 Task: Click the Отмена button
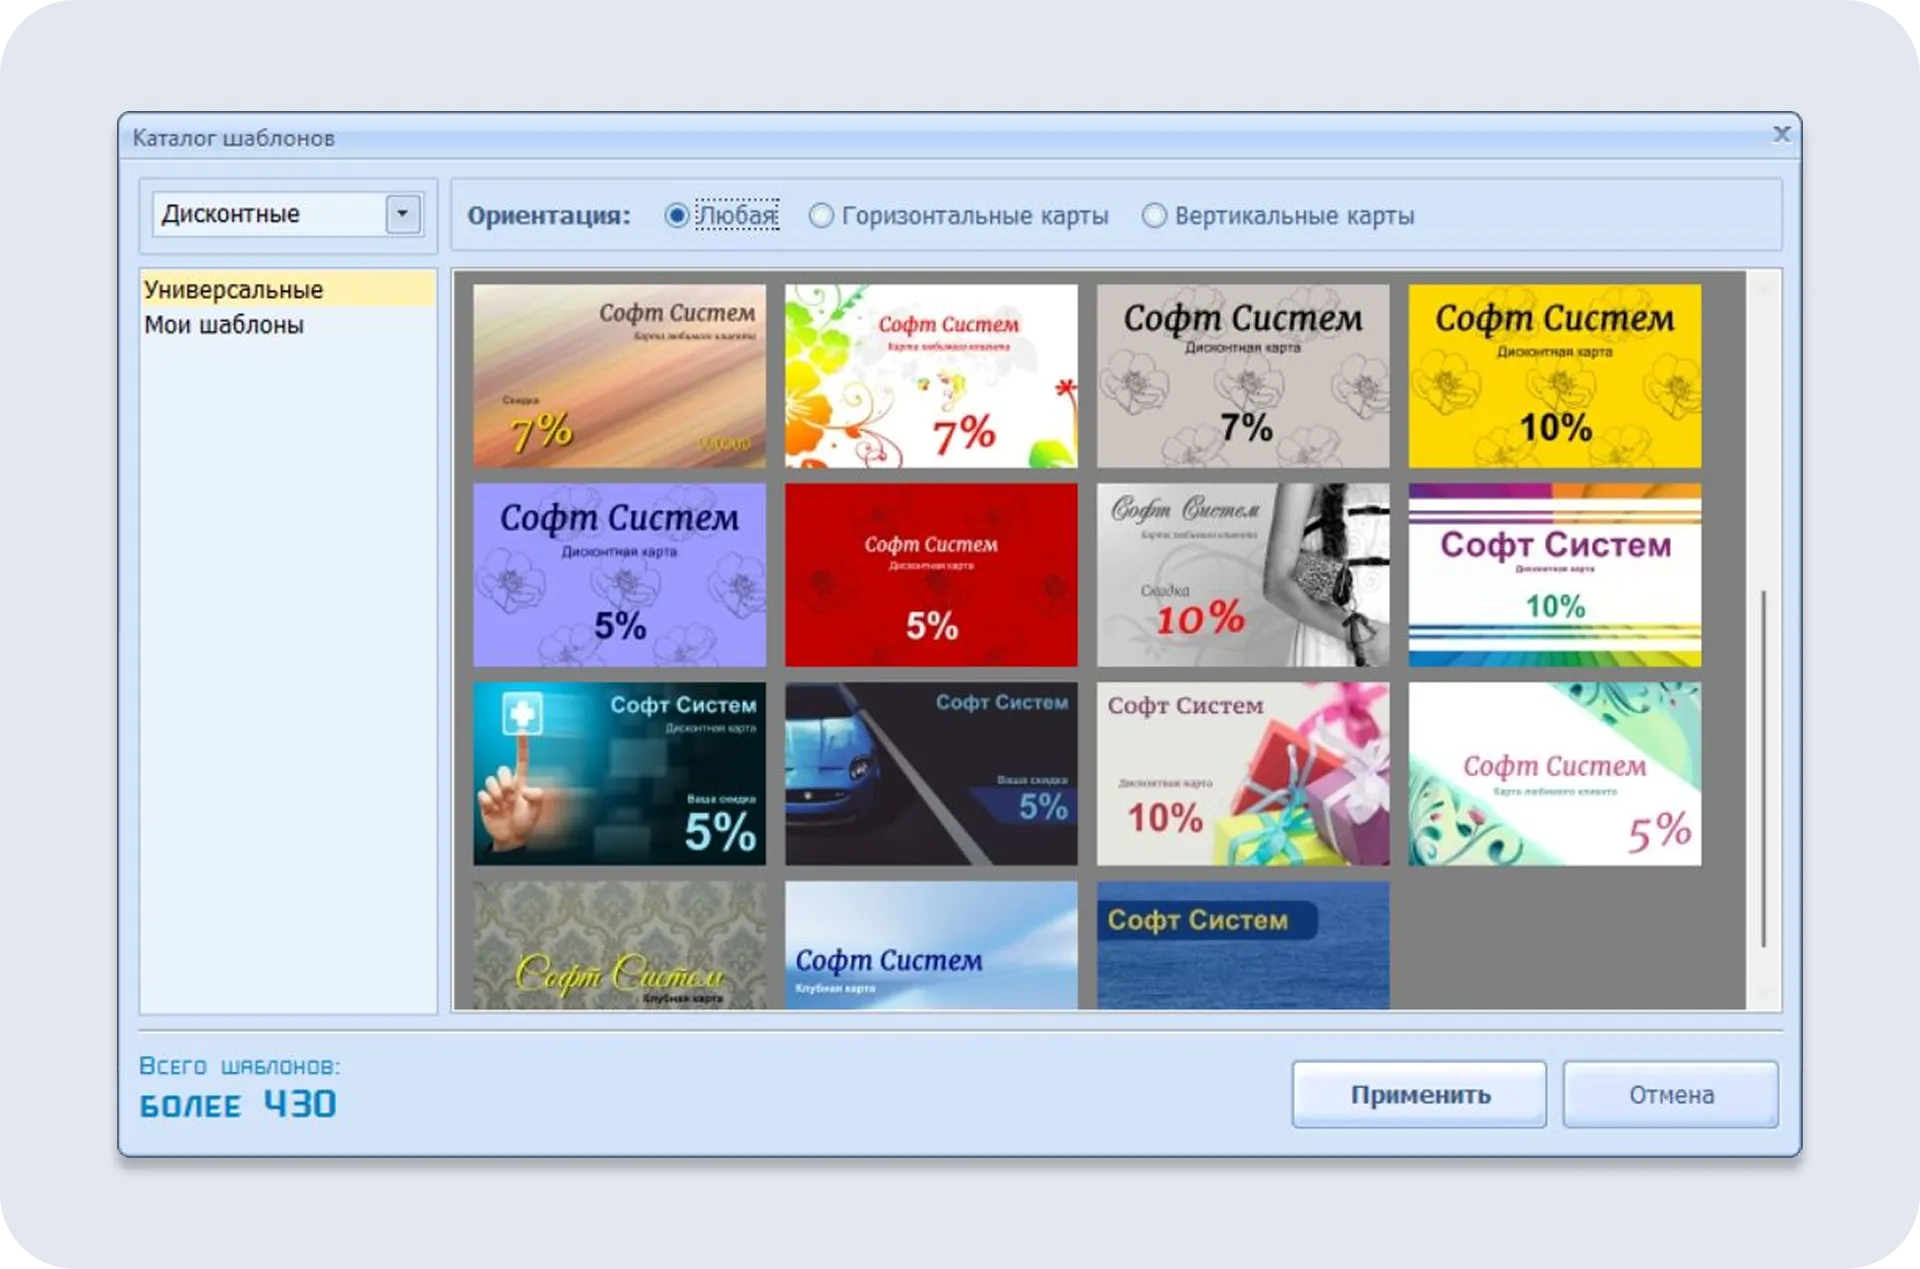[1671, 1095]
